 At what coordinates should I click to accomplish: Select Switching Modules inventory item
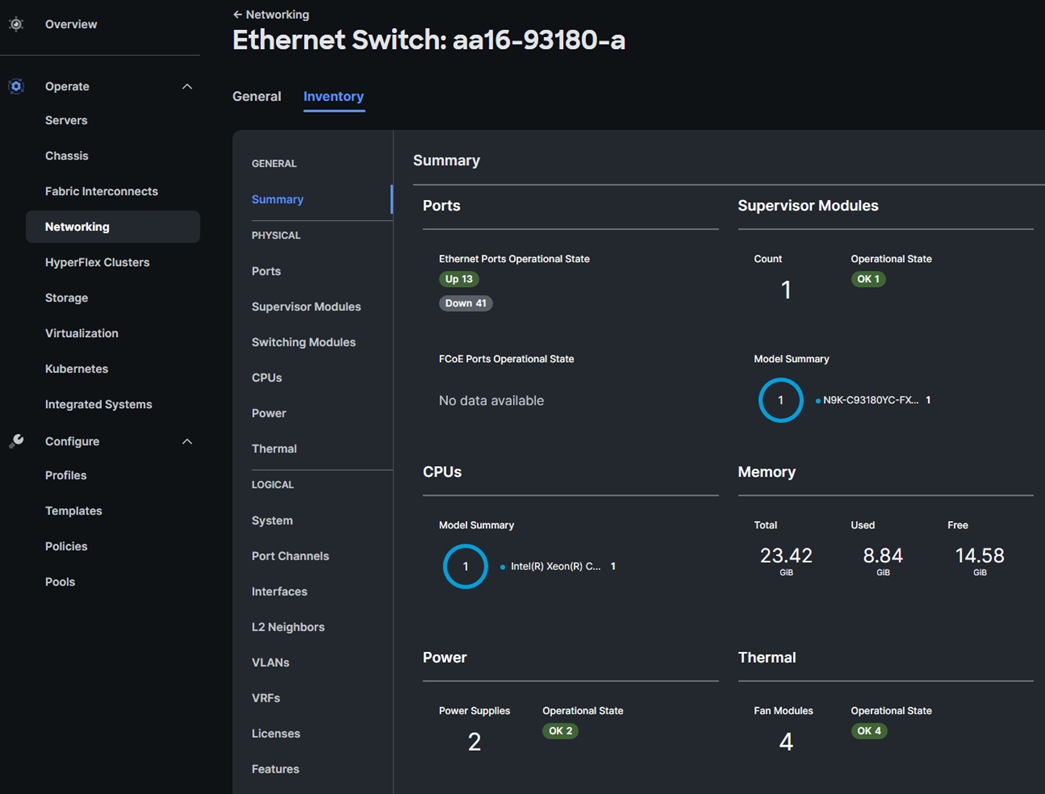[x=303, y=342]
